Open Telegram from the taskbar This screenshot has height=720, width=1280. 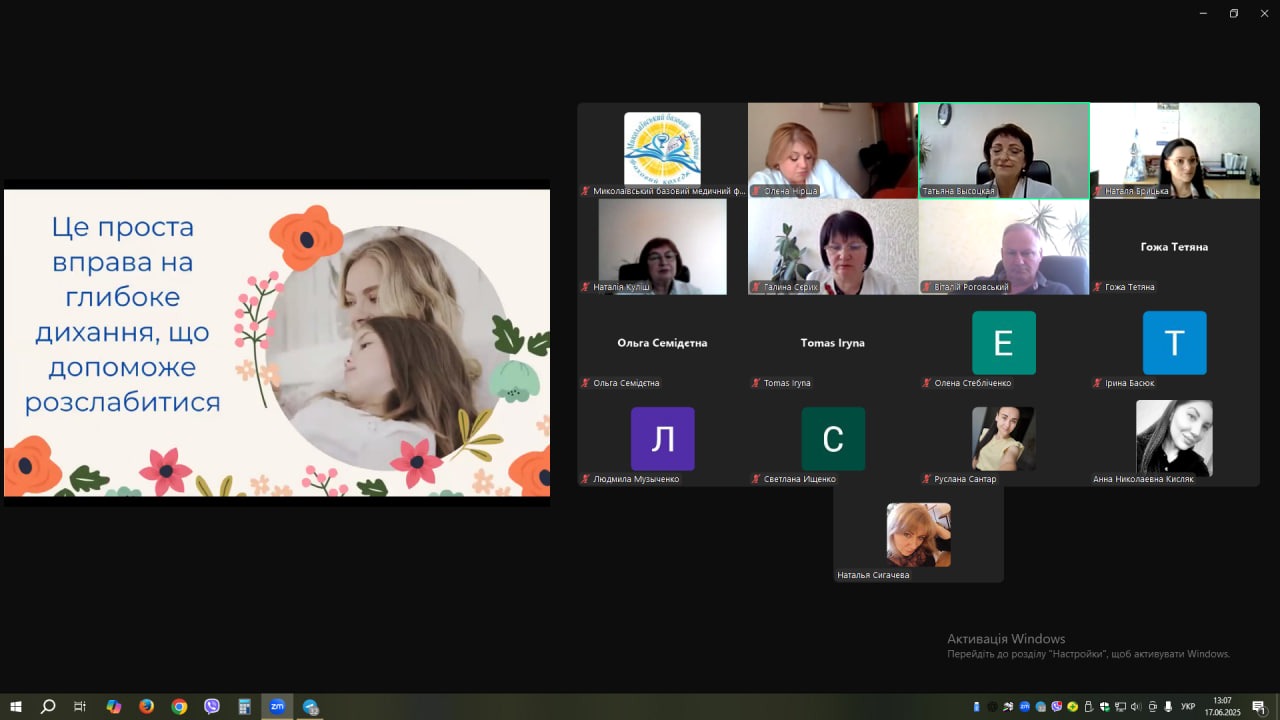pyautogui.click(x=310, y=706)
